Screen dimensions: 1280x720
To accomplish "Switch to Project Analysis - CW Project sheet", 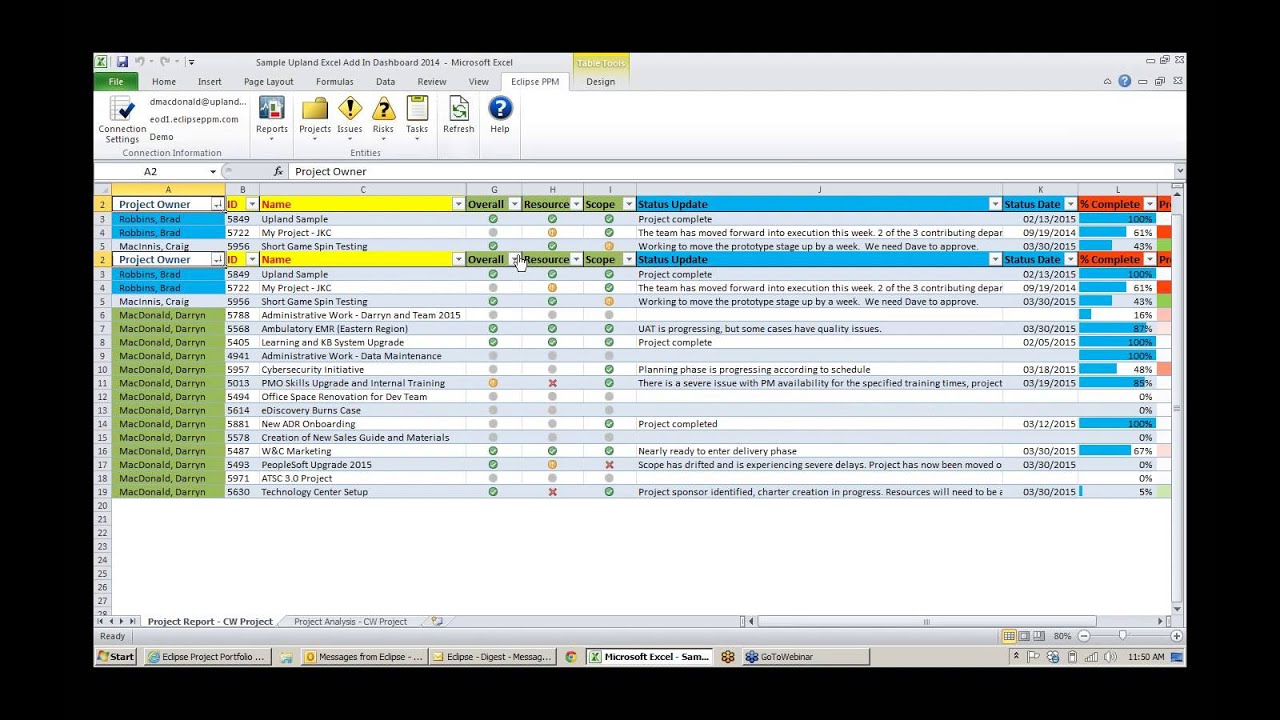I will pyautogui.click(x=350, y=621).
